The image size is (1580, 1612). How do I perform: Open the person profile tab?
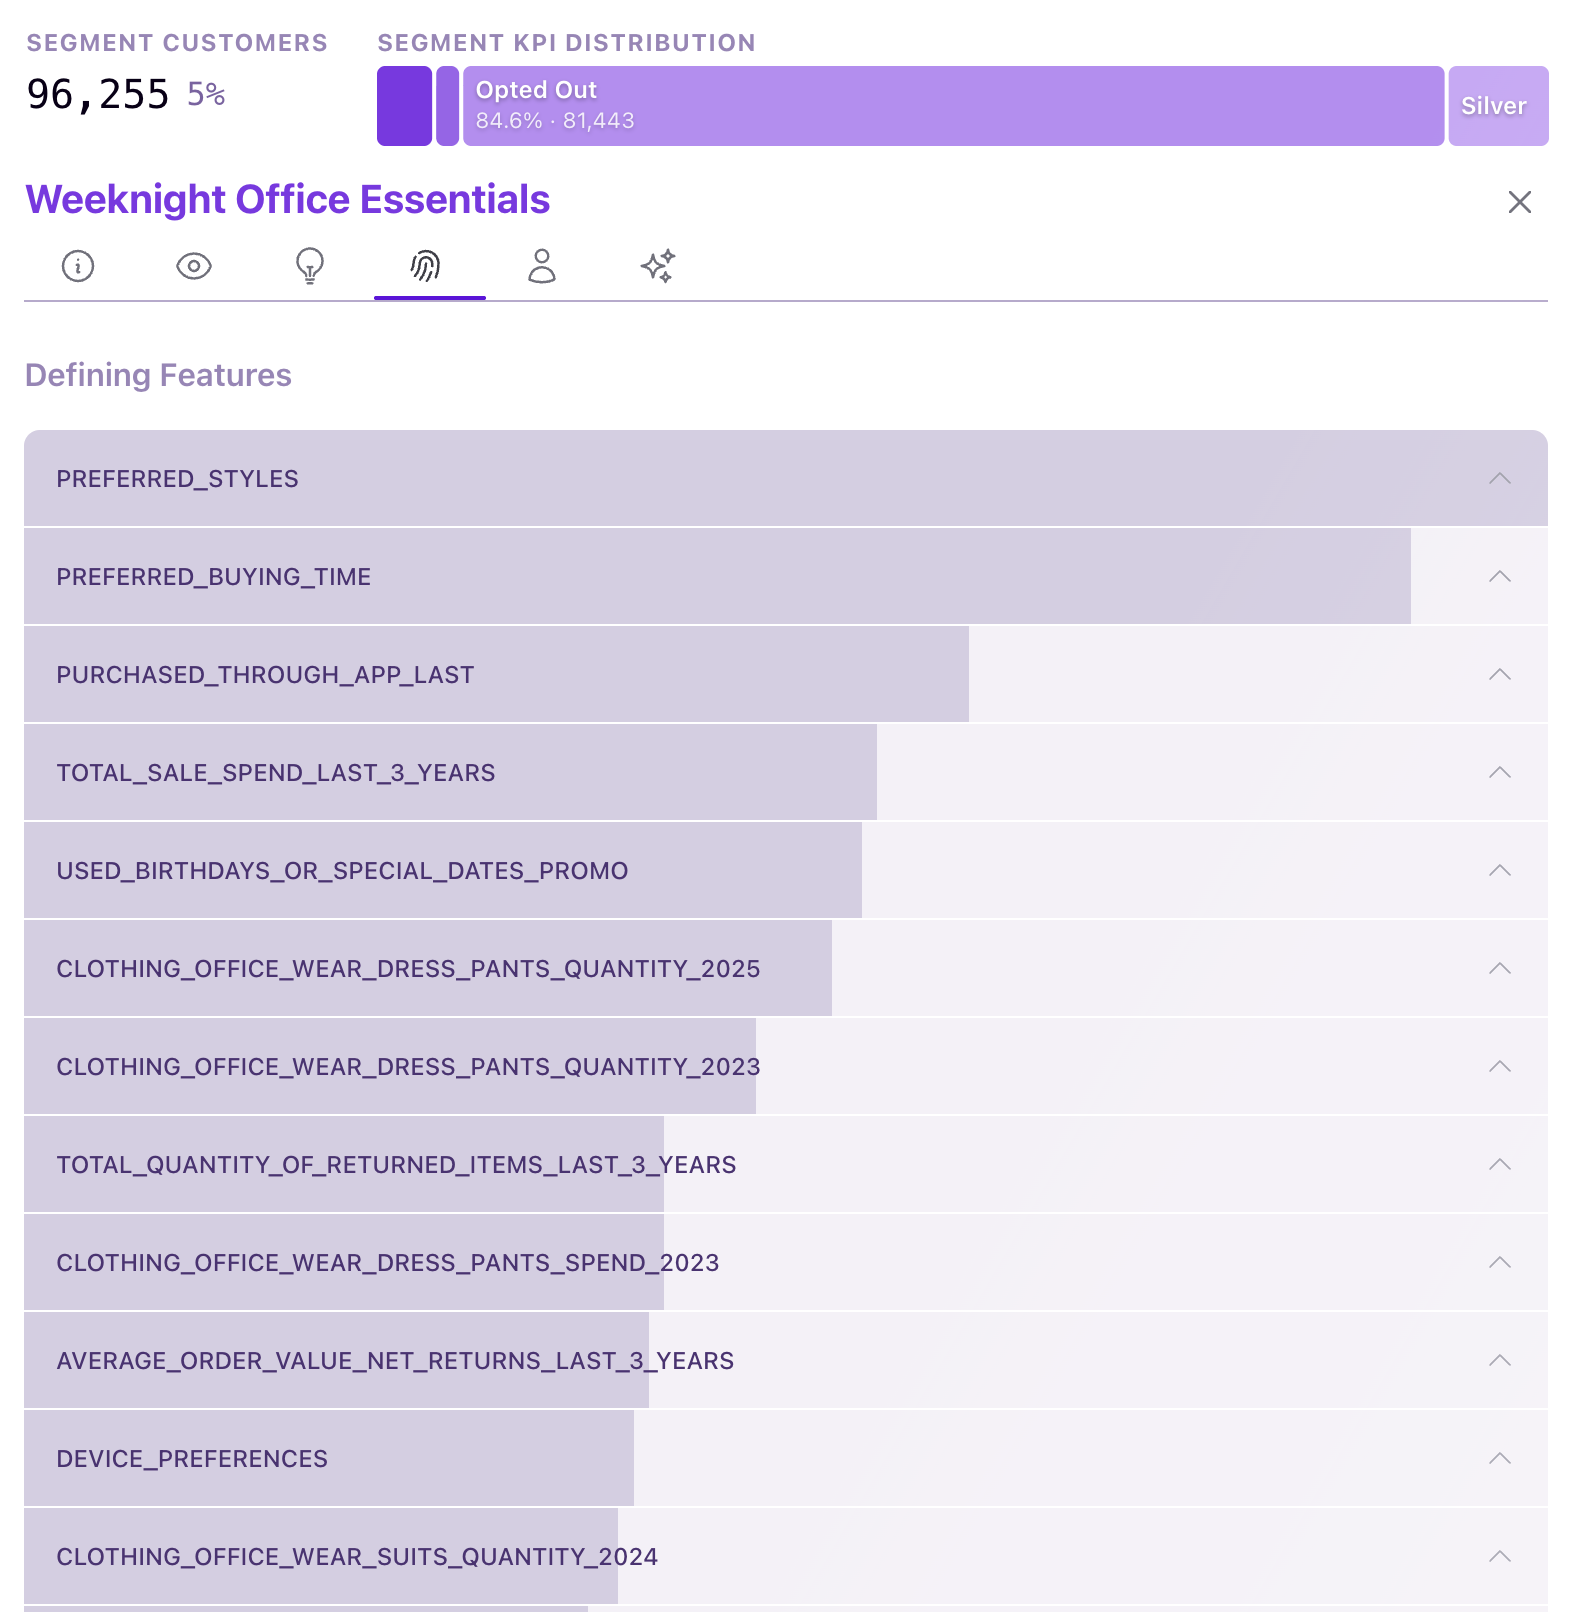542,266
